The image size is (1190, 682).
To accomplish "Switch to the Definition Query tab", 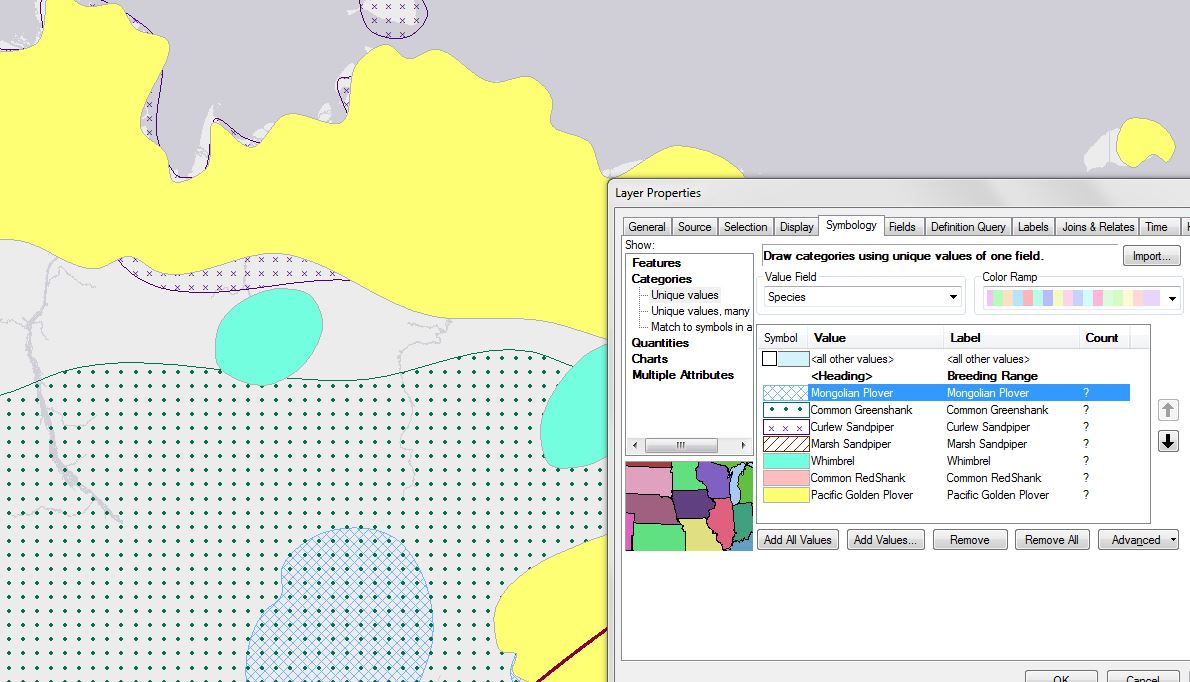I will [x=967, y=227].
